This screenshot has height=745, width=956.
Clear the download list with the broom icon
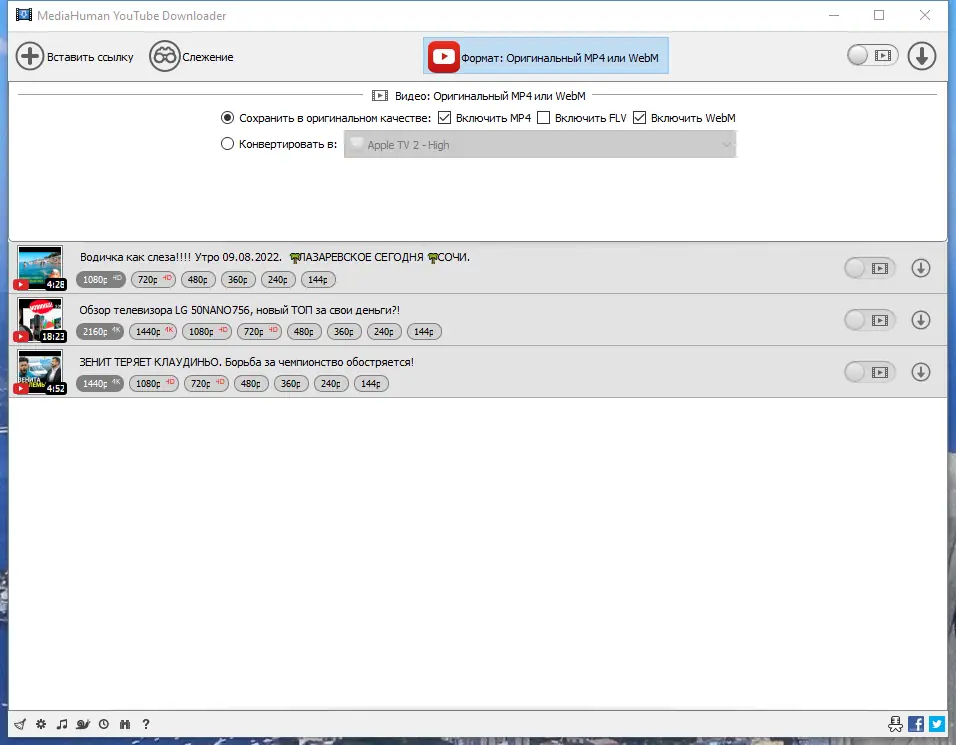pos(20,724)
